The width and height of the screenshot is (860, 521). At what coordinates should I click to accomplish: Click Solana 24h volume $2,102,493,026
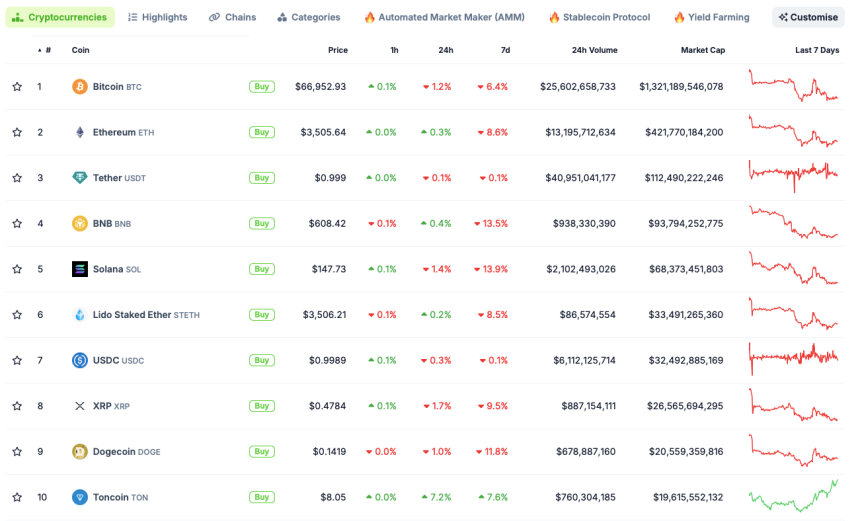pyautogui.click(x=581, y=269)
